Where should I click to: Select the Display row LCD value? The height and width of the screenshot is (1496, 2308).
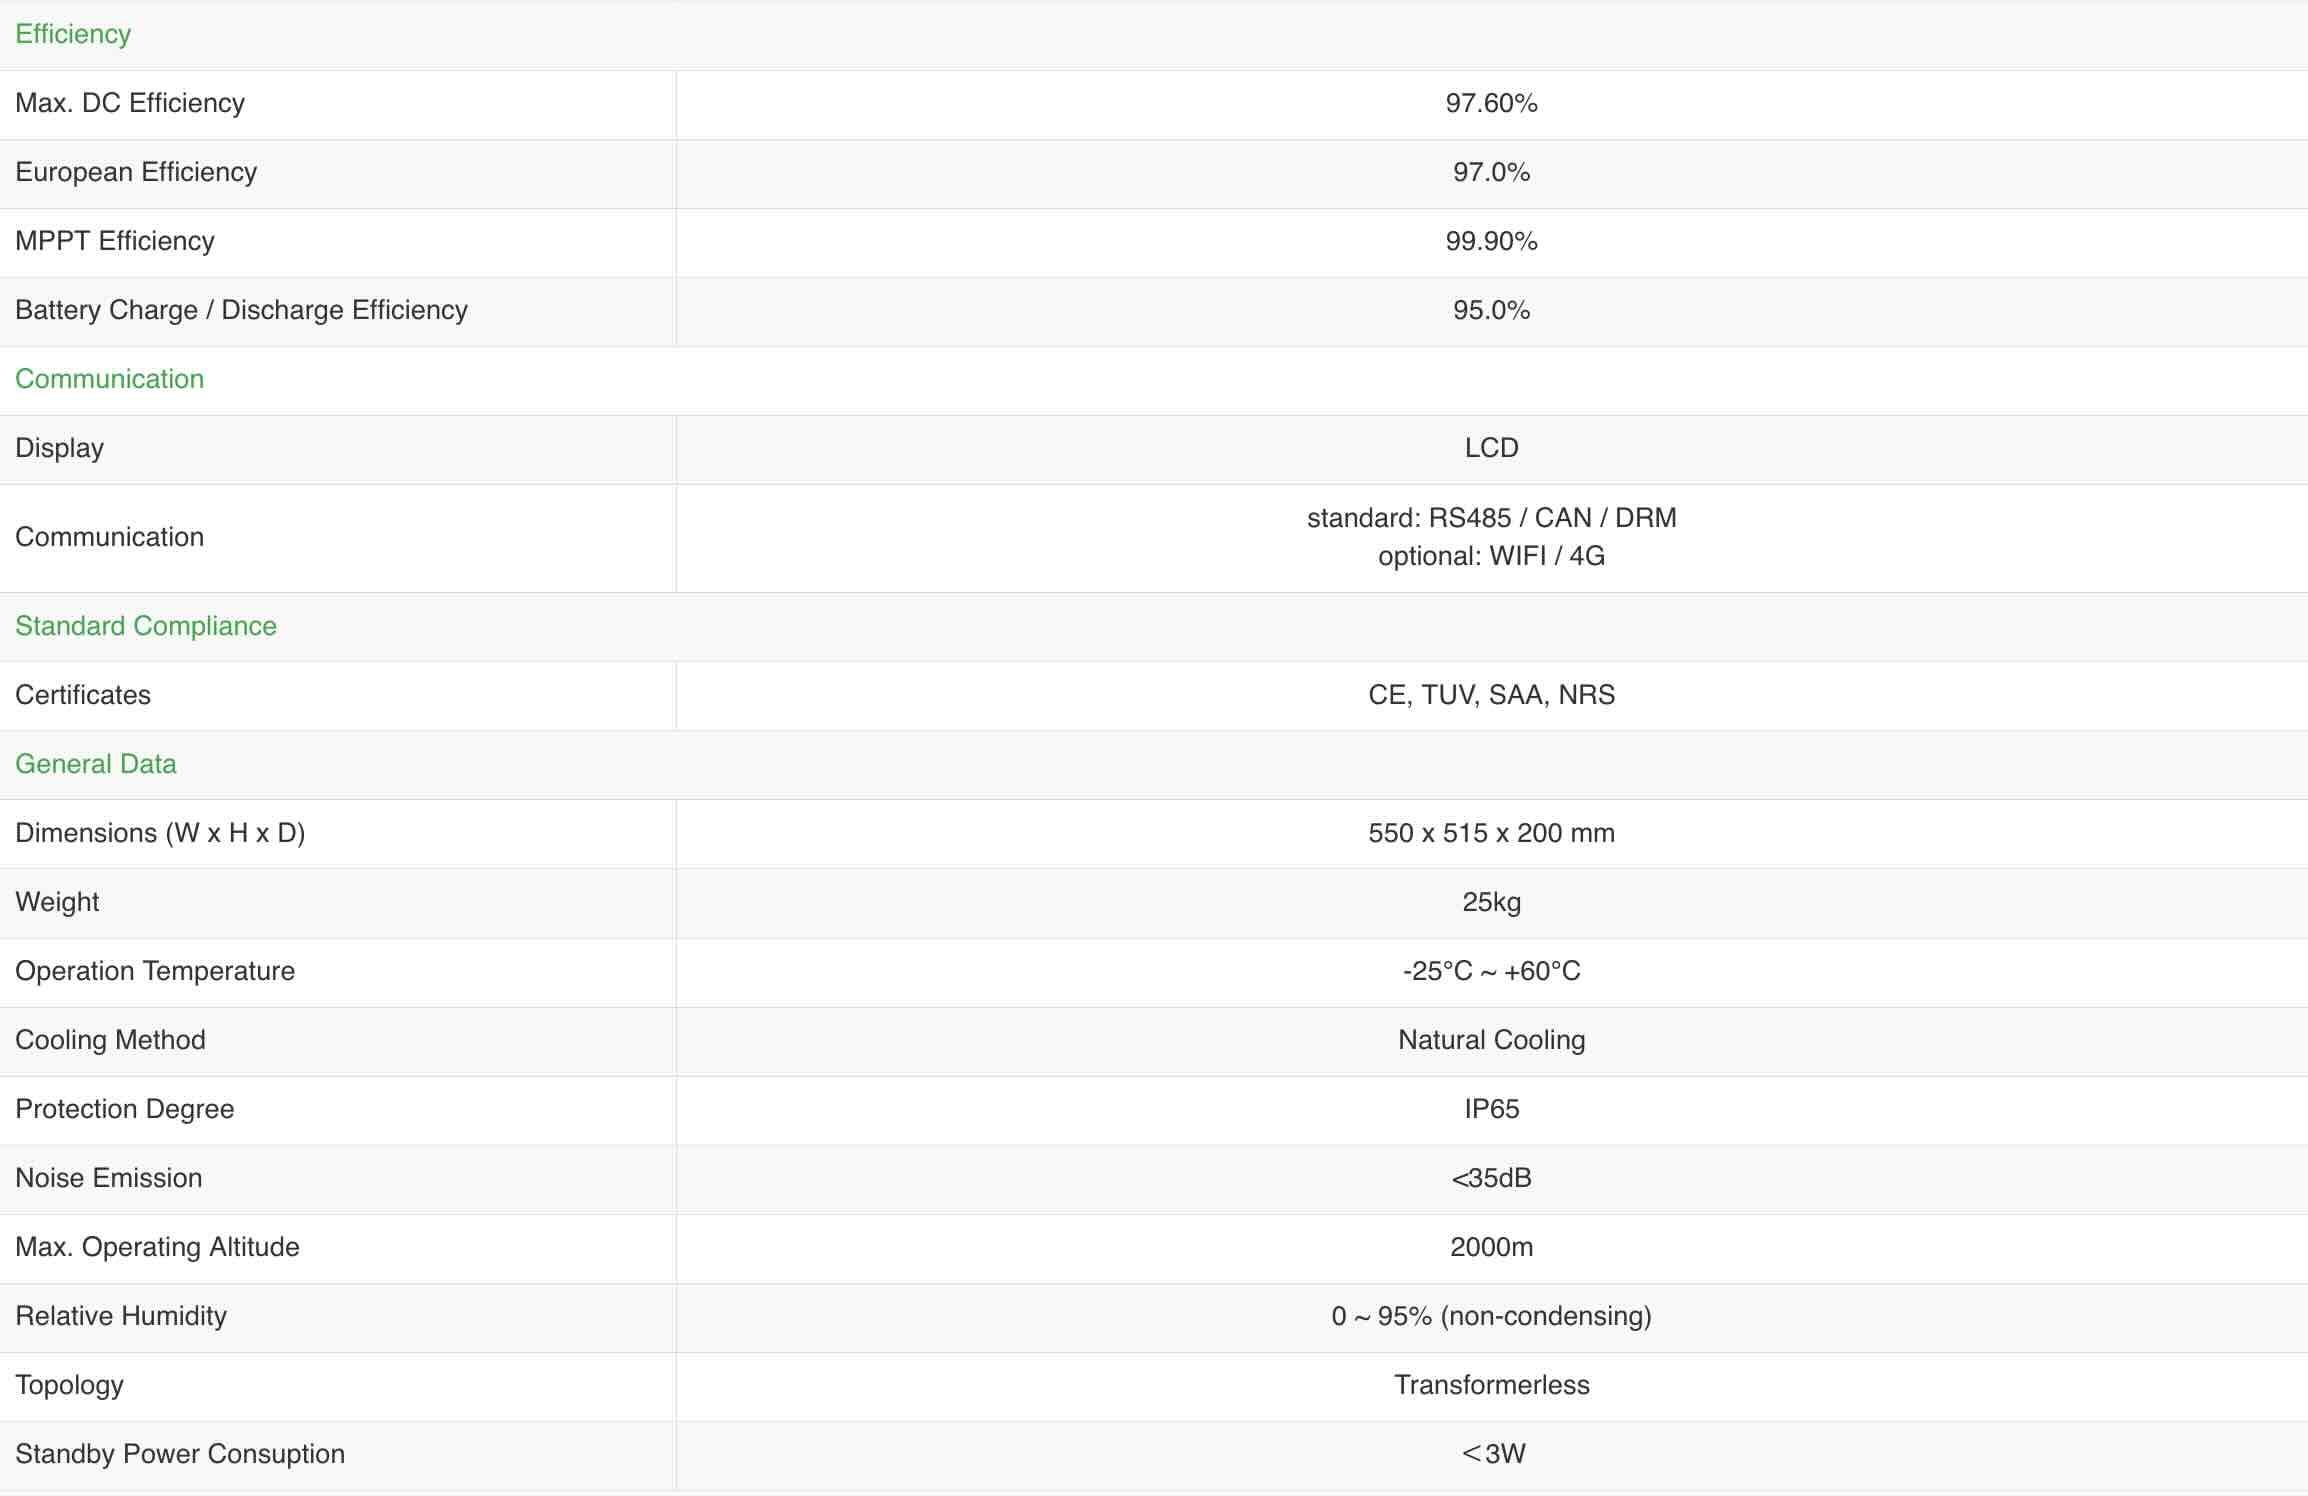pos(1491,448)
